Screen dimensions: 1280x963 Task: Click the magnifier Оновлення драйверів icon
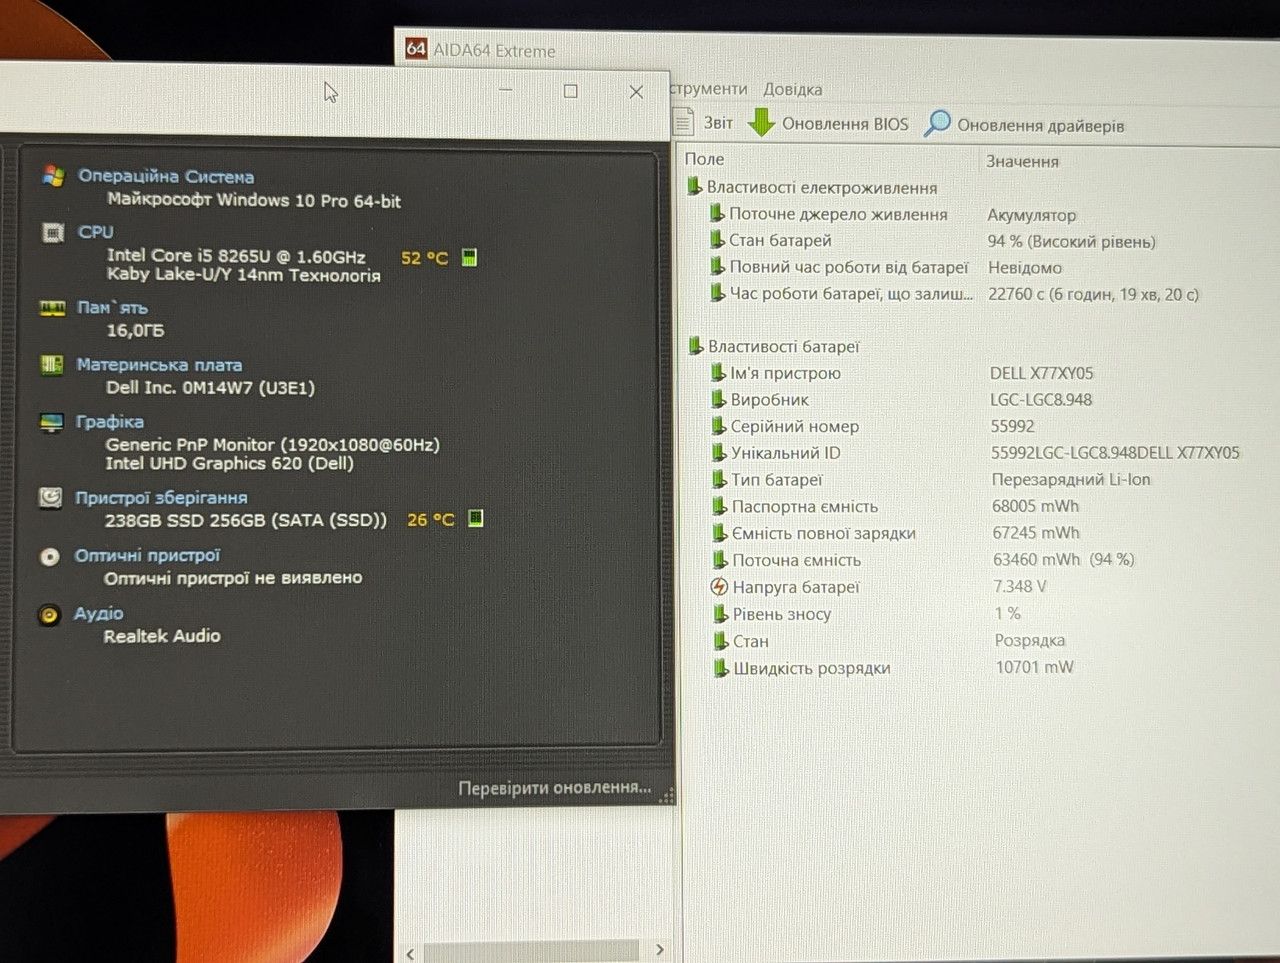point(937,124)
